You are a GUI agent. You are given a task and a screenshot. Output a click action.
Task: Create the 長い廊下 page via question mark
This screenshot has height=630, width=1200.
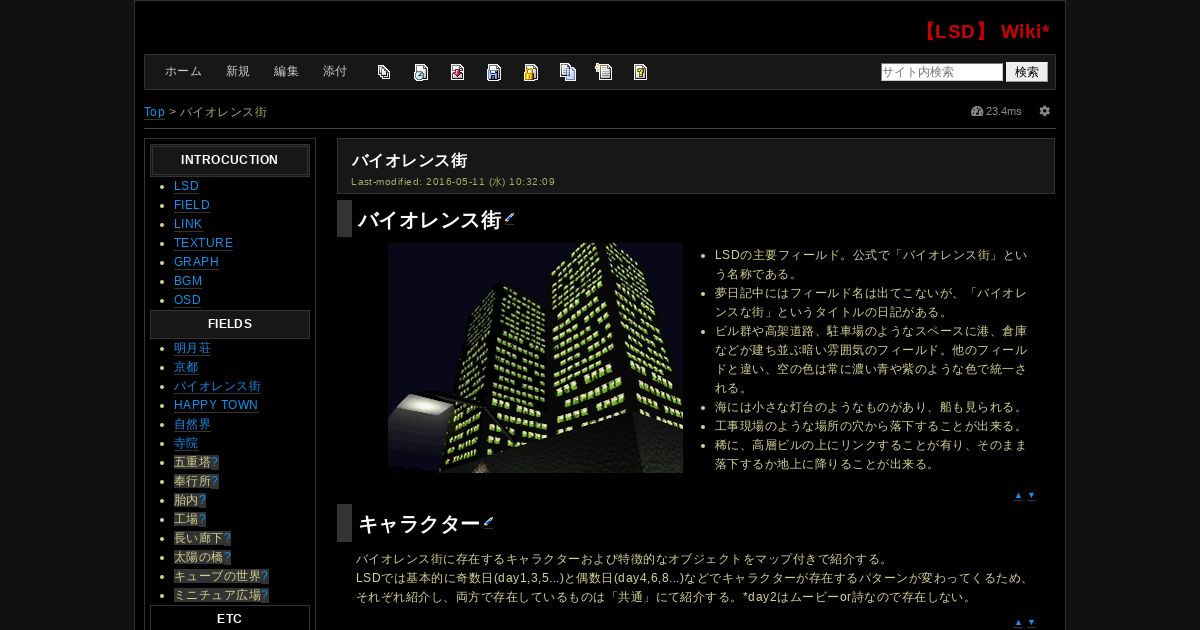point(227,538)
